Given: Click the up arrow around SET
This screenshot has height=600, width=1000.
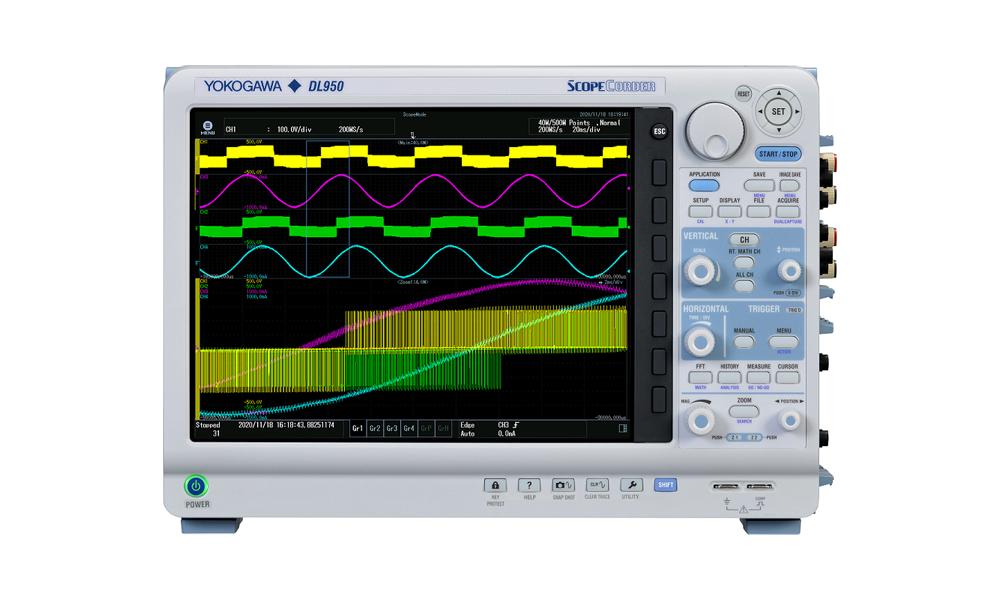Looking at the screenshot, I should coord(779,93).
